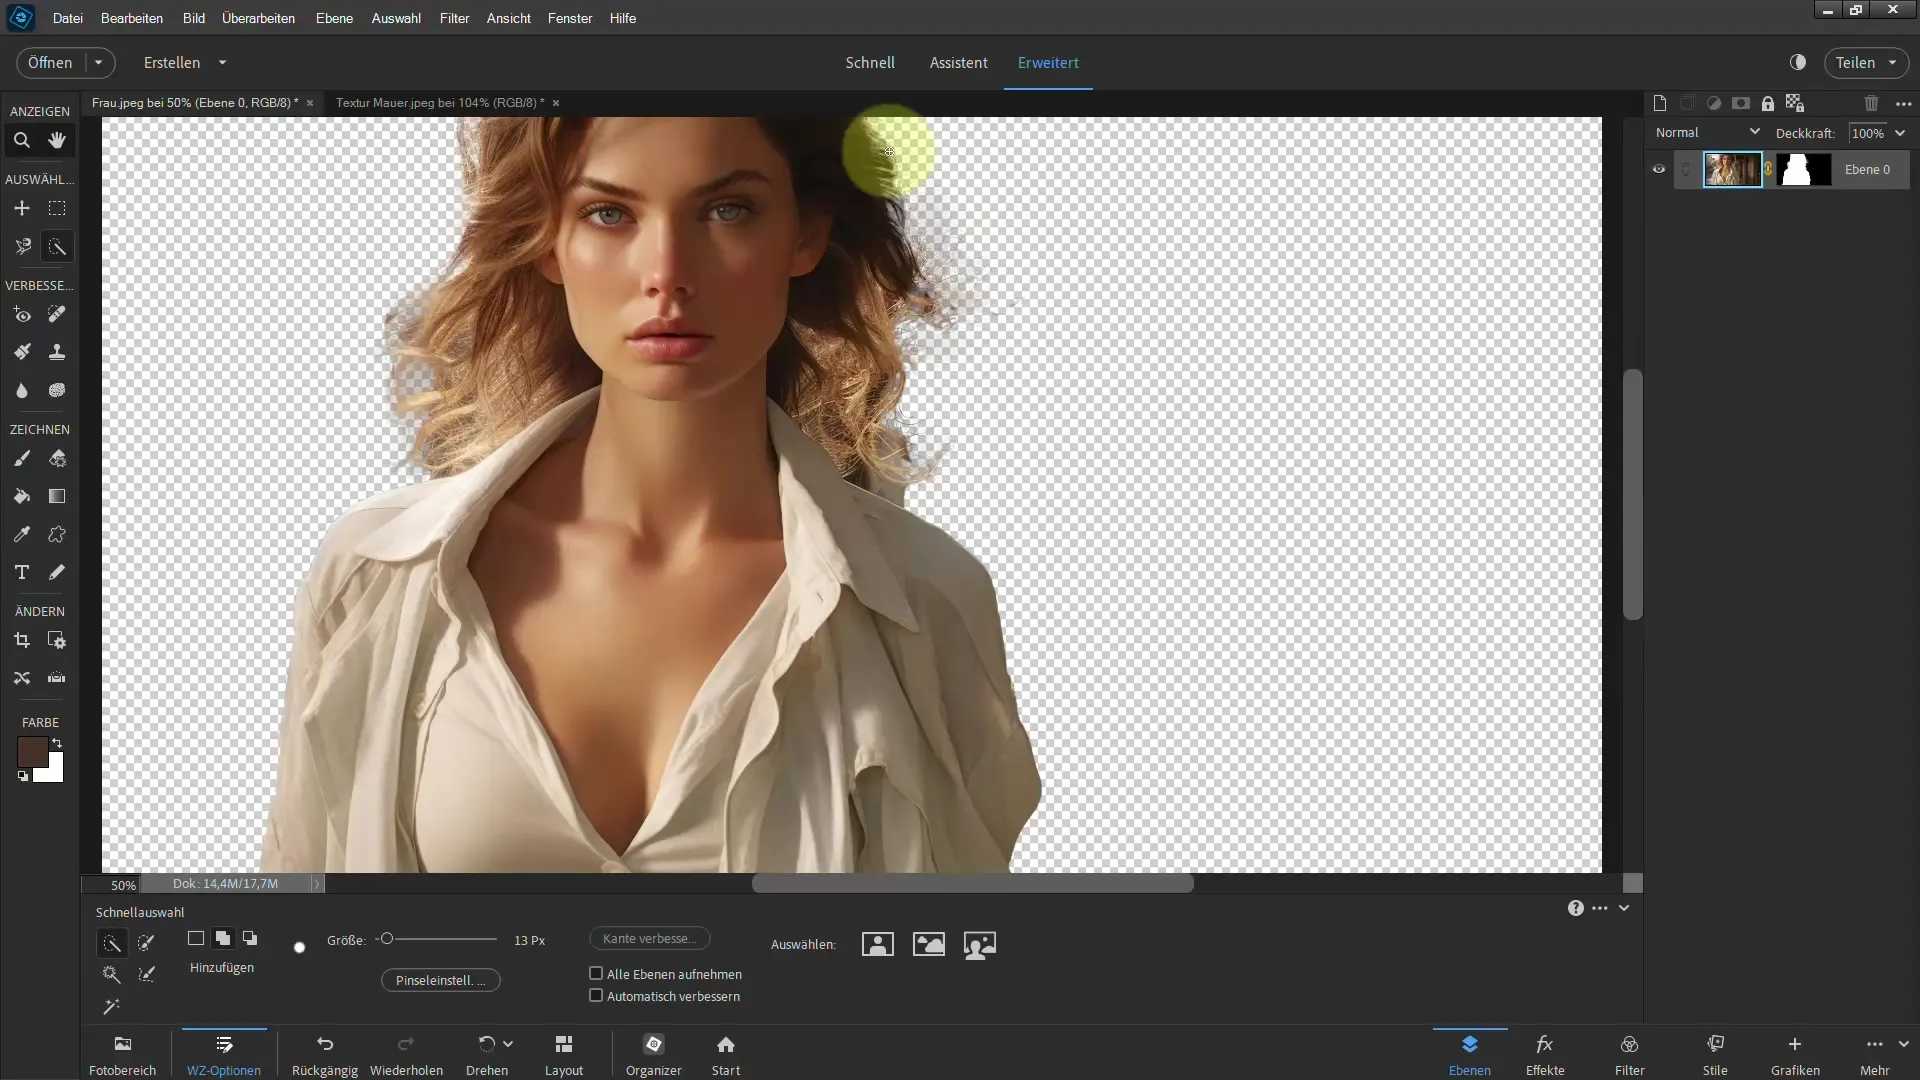Select the Custom Shape tool
1920x1080 pixels.
[57, 535]
